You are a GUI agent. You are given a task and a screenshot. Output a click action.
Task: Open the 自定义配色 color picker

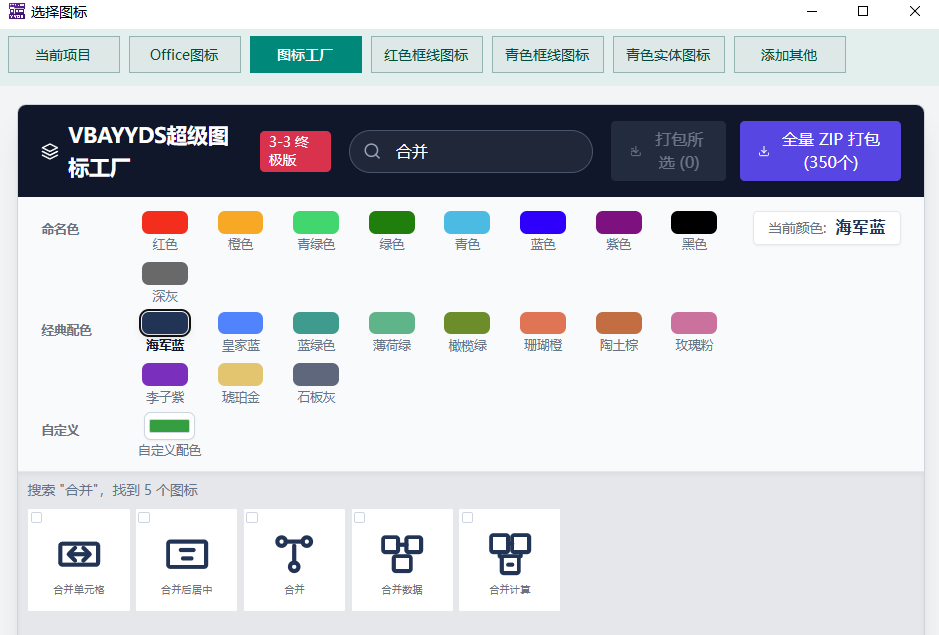point(169,426)
